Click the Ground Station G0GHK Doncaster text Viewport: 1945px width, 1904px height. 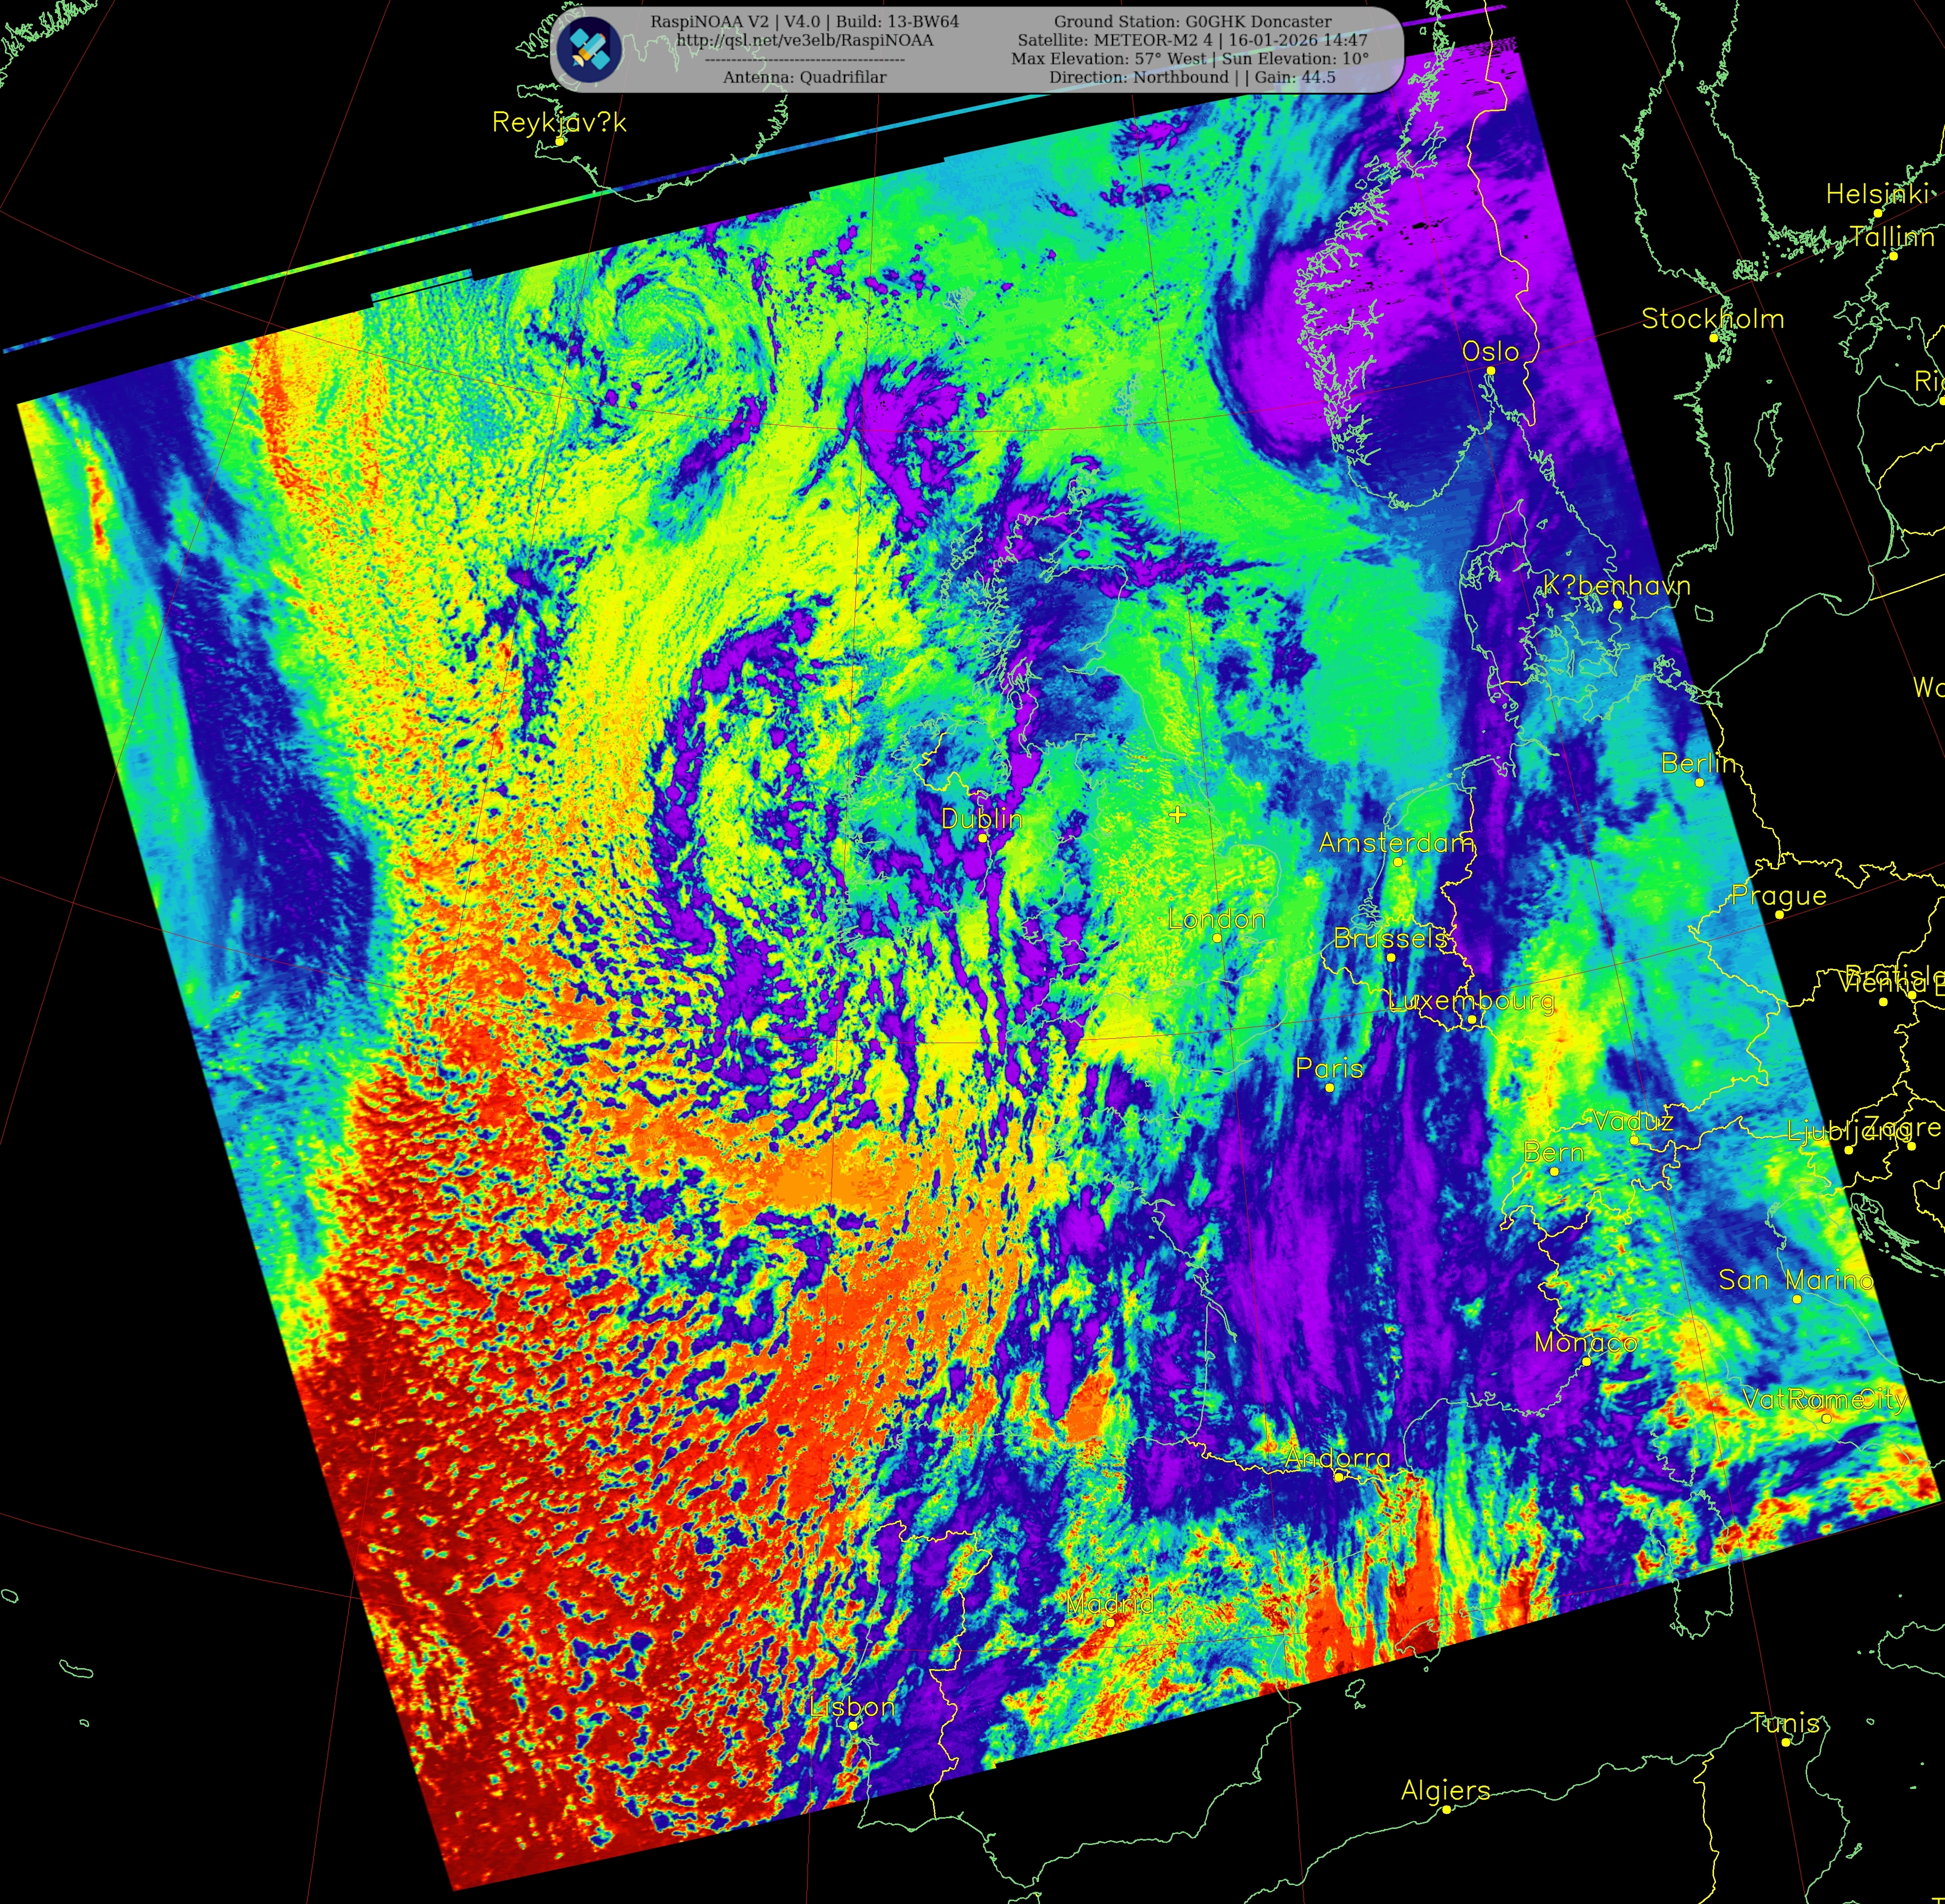point(1192,21)
